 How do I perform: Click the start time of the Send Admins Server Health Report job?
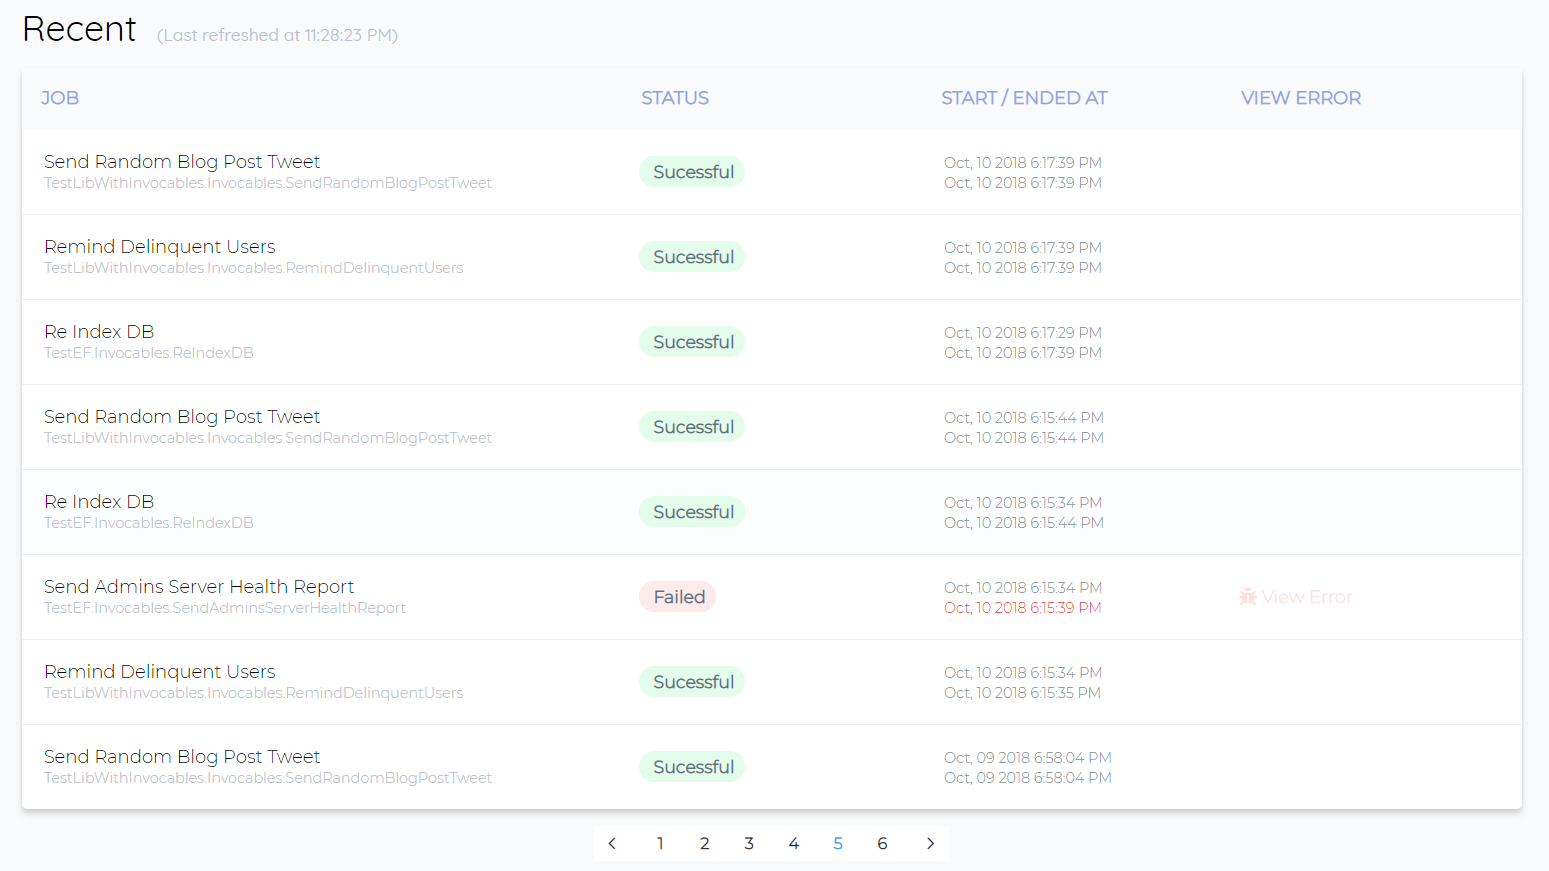pos(1023,587)
